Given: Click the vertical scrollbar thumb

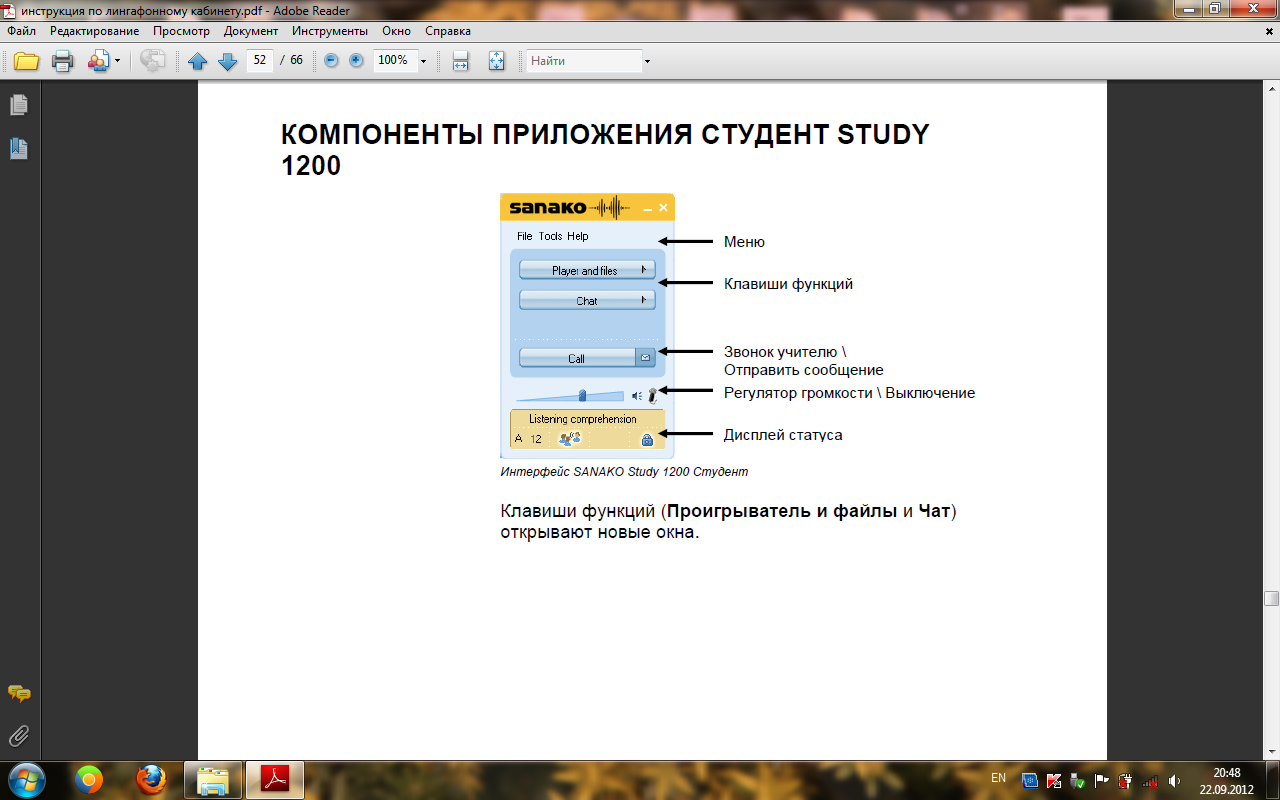Looking at the screenshot, I should (x=1271, y=598).
